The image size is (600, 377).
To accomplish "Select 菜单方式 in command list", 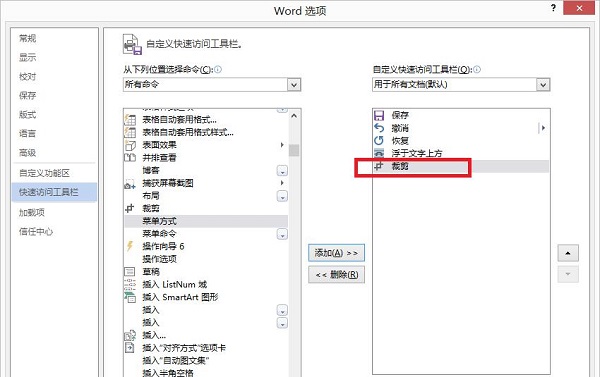I will coord(206,221).
